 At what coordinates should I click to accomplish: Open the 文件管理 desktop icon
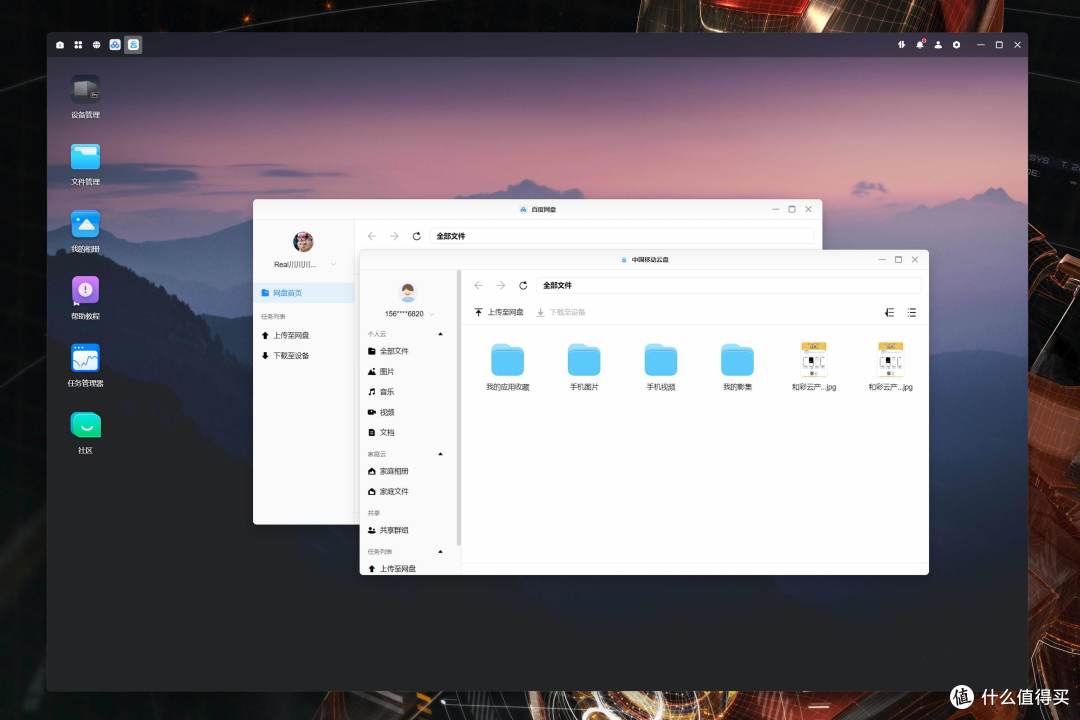(85, 157)
